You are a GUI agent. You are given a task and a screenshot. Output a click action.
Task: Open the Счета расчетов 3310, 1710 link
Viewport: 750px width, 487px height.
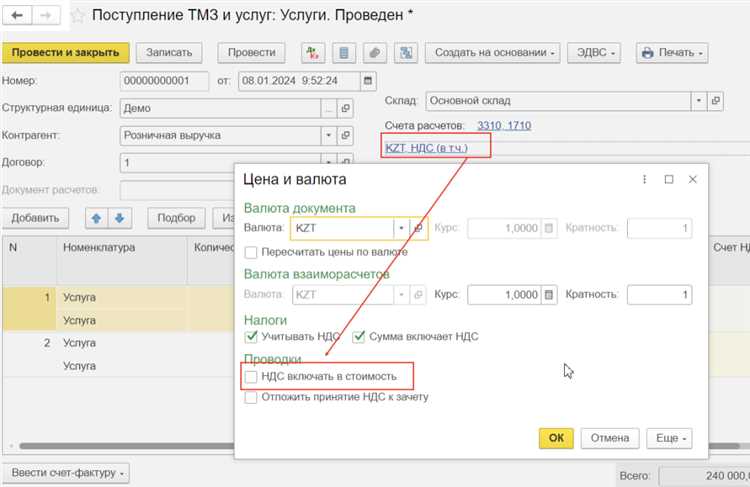(504, 125)
